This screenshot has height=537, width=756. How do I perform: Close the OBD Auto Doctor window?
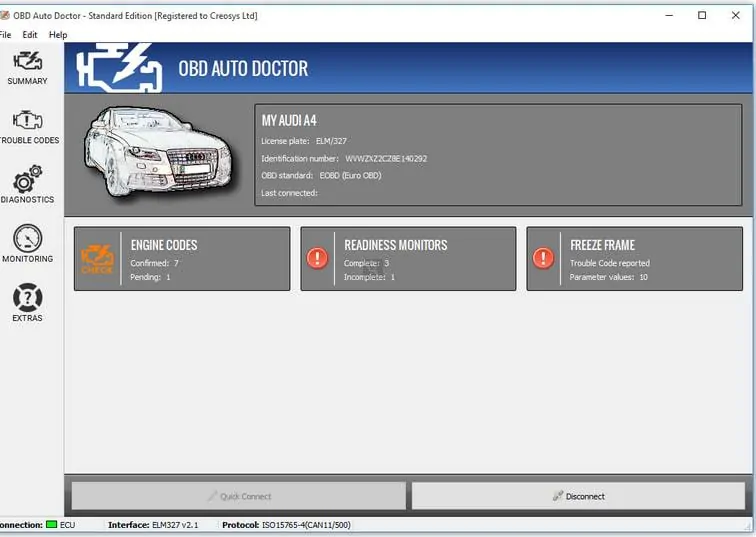click(x=736, y=15)
